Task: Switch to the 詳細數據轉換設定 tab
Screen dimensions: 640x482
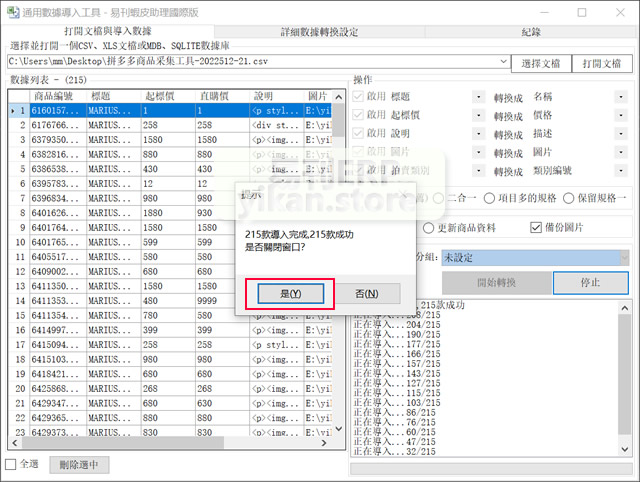Action: [321, 32]
